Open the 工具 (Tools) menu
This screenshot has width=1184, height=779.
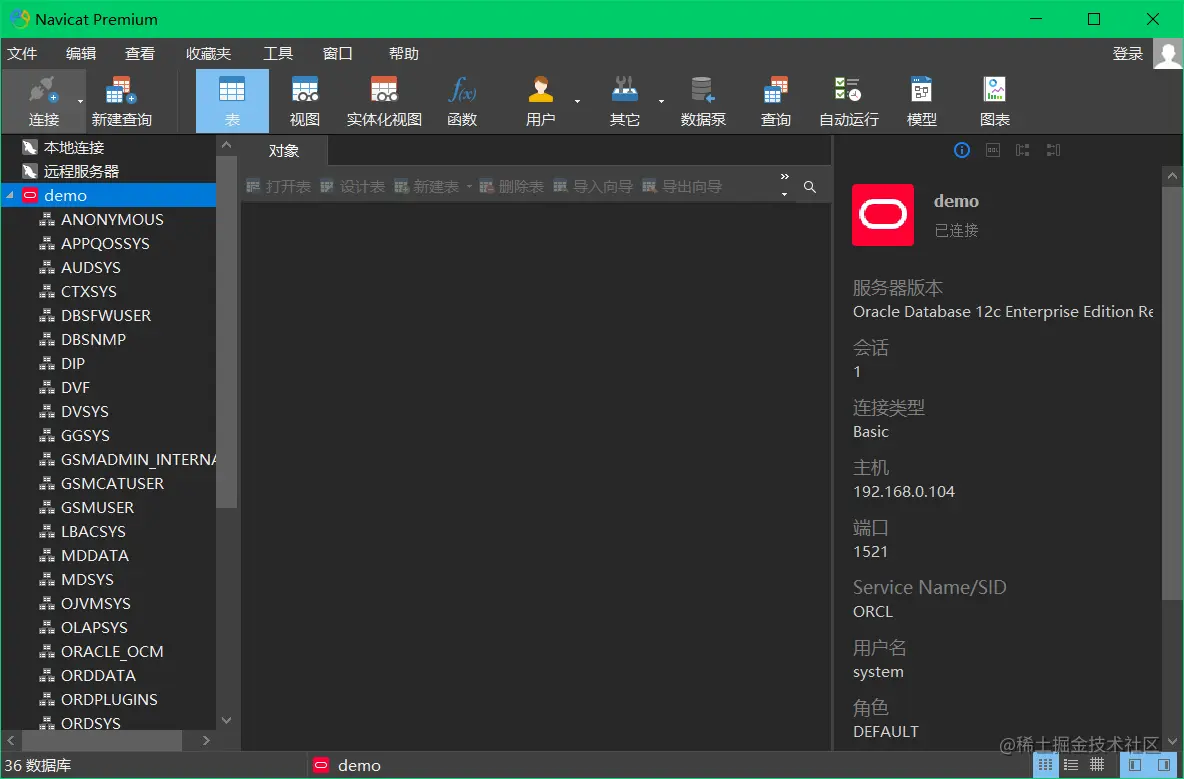pos(278,54)
